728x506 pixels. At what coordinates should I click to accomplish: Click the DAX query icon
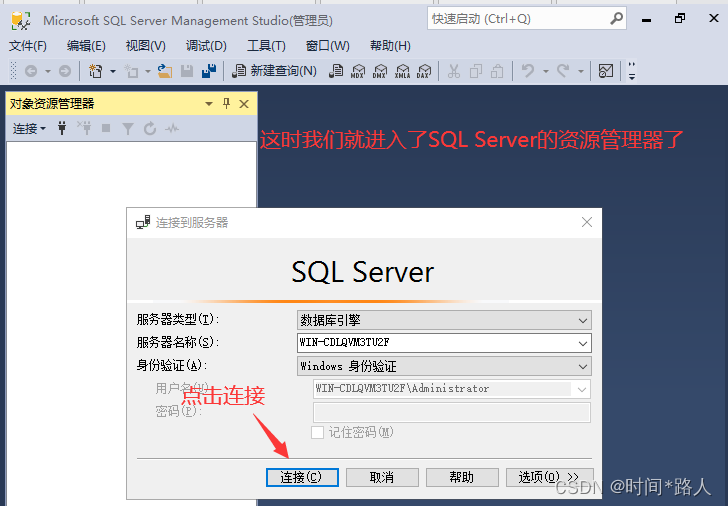[x=423, y=71]
